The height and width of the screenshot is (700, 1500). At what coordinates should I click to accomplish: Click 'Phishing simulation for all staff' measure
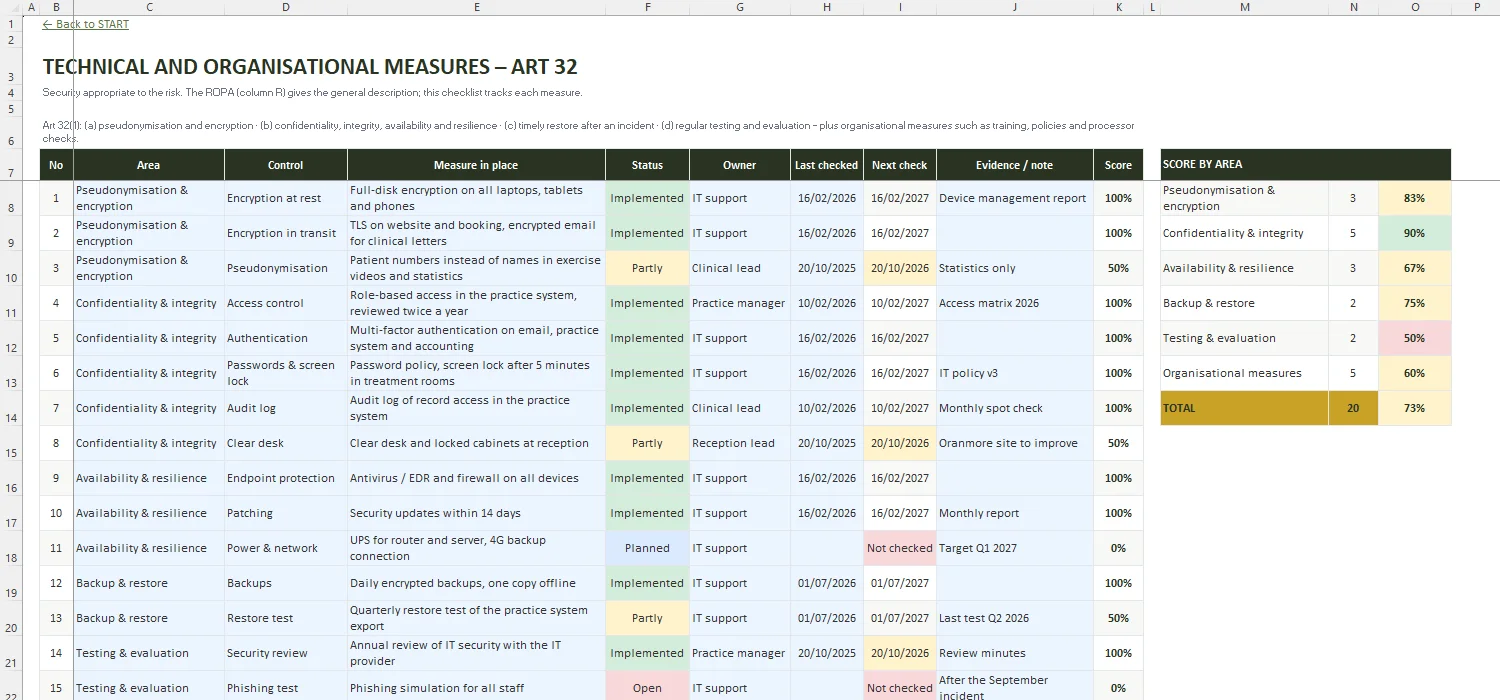click(476, 687)
